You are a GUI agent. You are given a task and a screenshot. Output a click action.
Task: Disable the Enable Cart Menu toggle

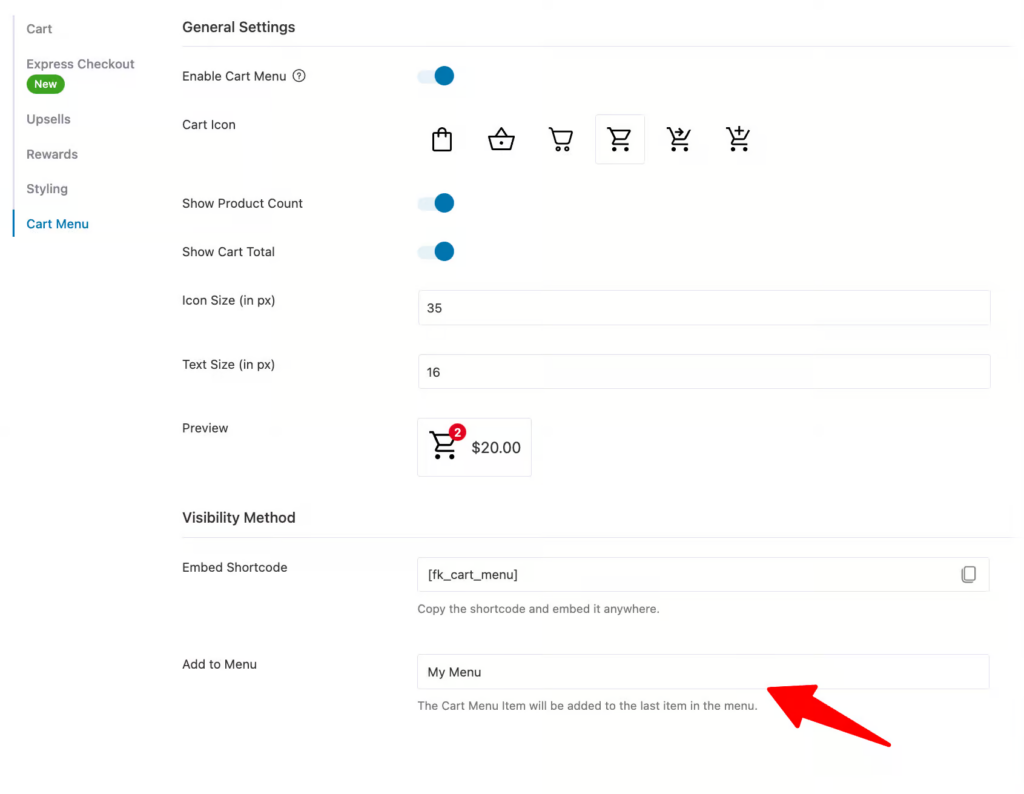[436, 75]
